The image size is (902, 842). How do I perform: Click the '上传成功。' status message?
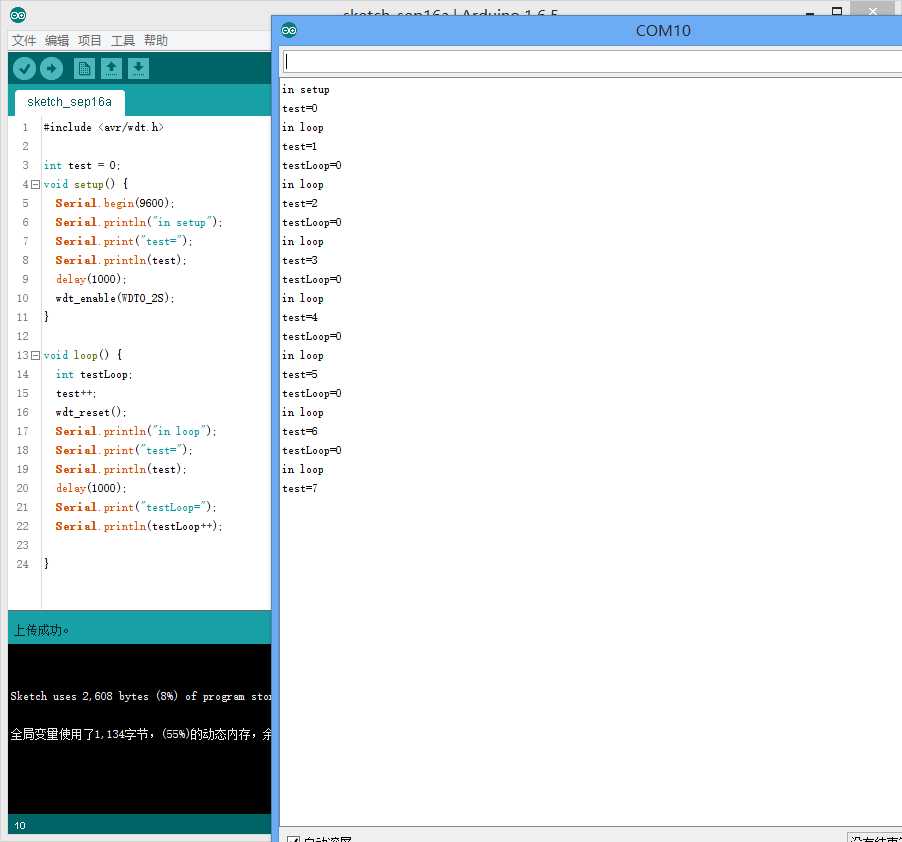(x=41, y=630)
